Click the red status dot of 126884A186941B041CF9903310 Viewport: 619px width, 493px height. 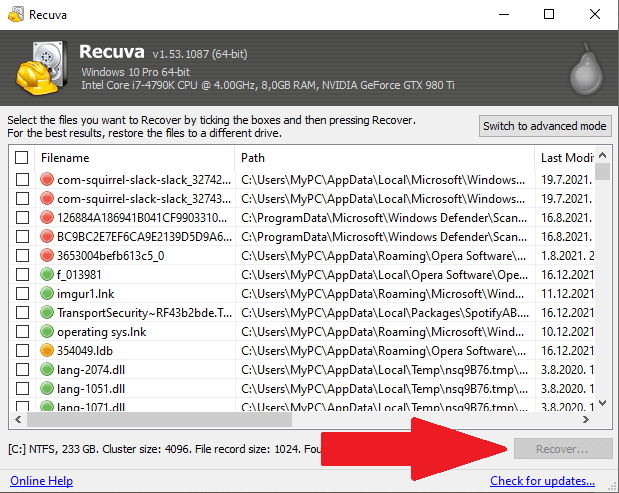pos(47,217)
